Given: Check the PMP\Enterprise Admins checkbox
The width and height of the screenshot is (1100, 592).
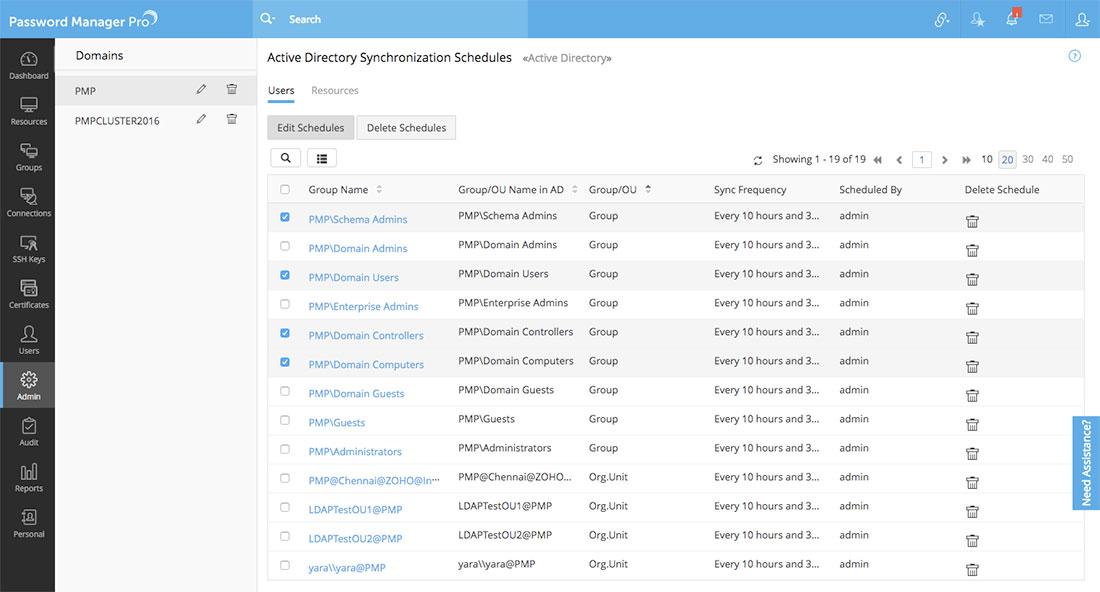Looking at the screenshot, I should (286, 304).
